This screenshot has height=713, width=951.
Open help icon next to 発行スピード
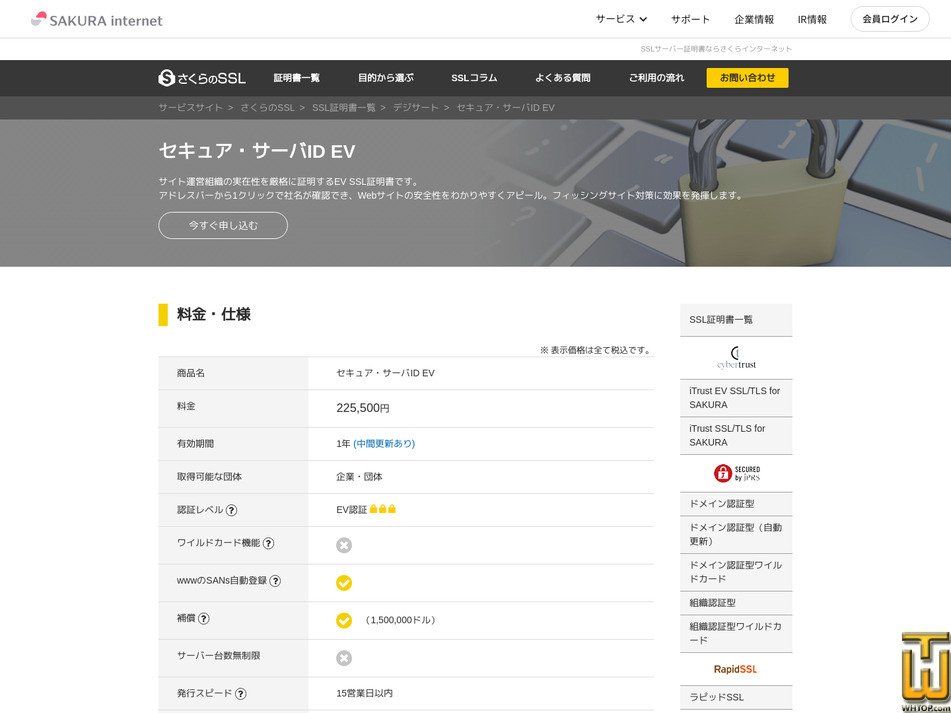coord(240,694)
